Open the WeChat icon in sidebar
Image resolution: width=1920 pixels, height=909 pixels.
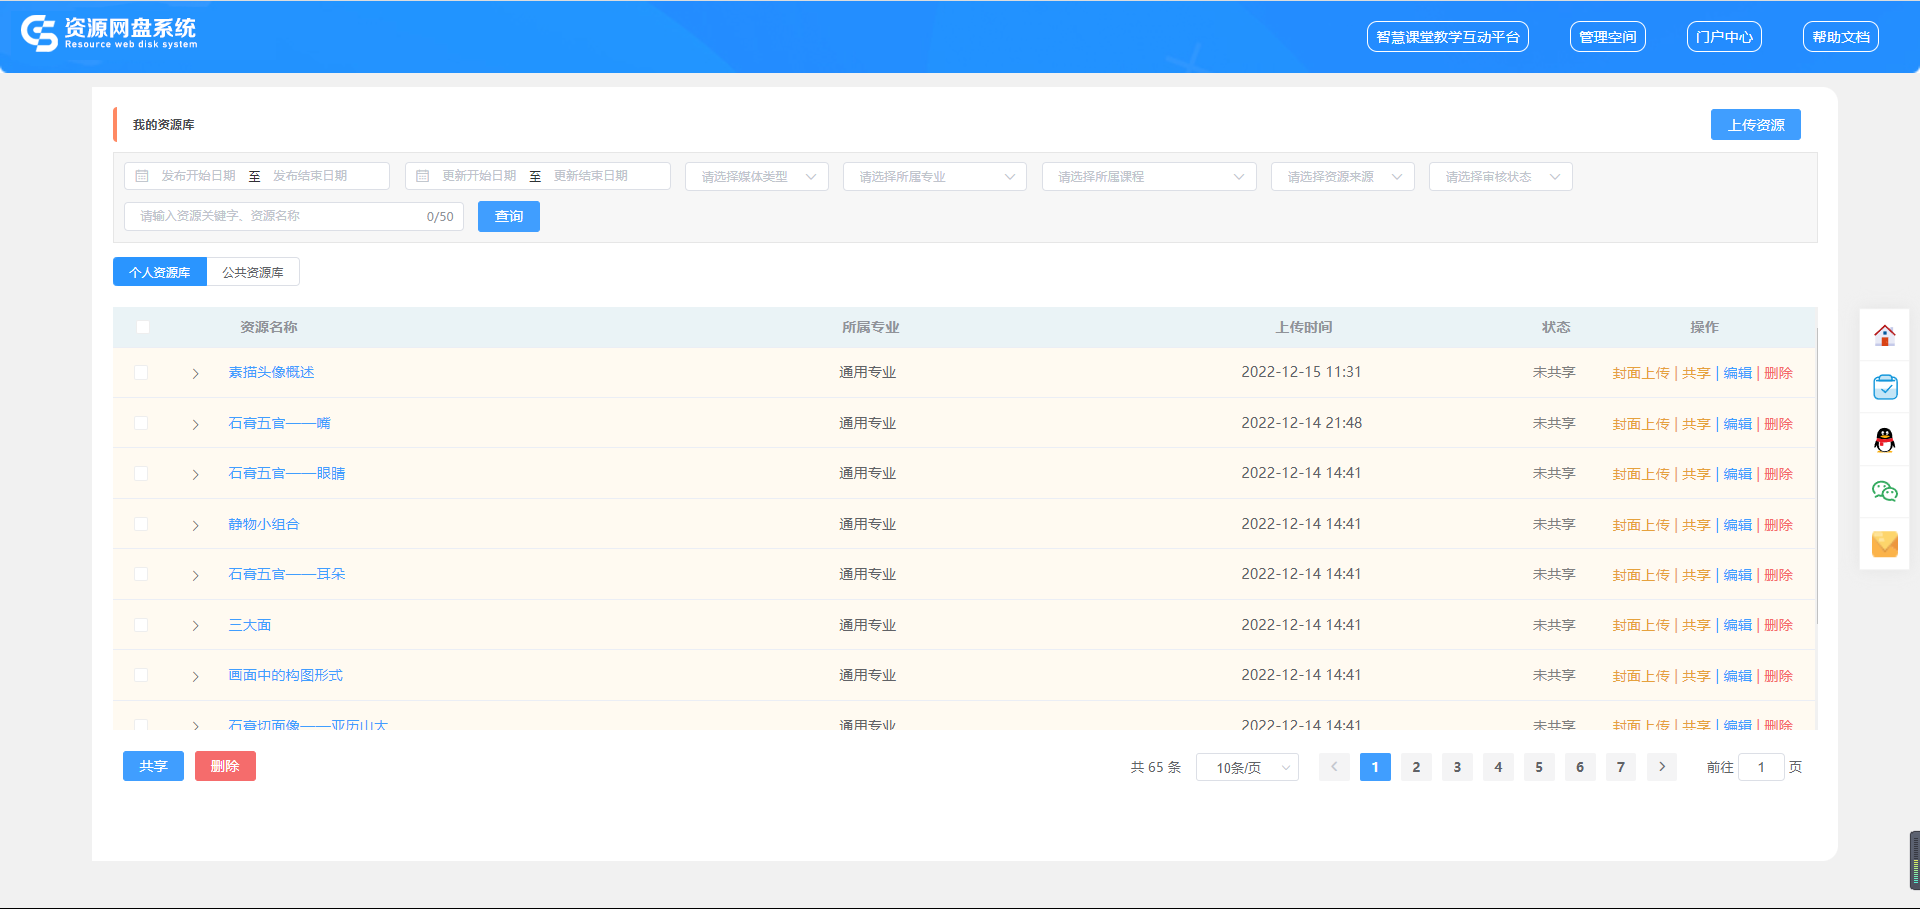click(1884, 492)
